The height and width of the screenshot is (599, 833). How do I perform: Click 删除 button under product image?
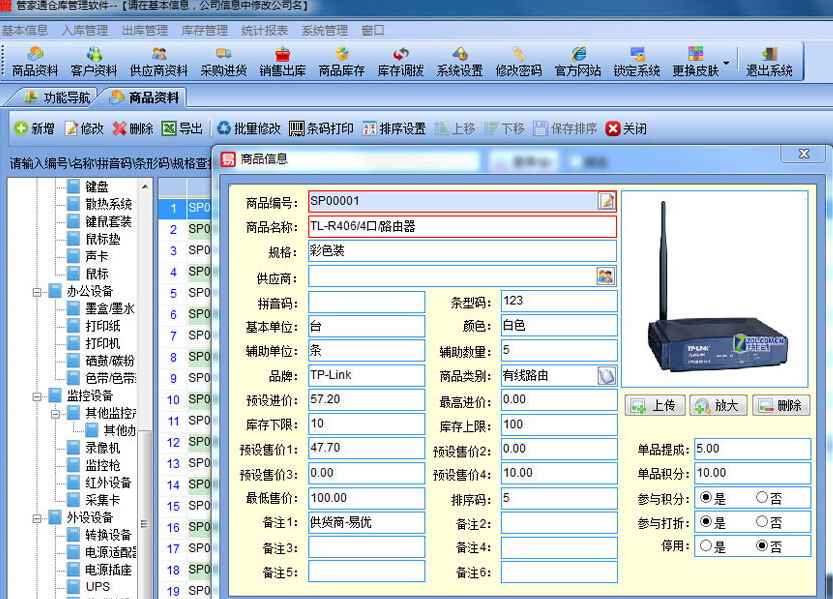pyautogui.click(x=781, y=406)
